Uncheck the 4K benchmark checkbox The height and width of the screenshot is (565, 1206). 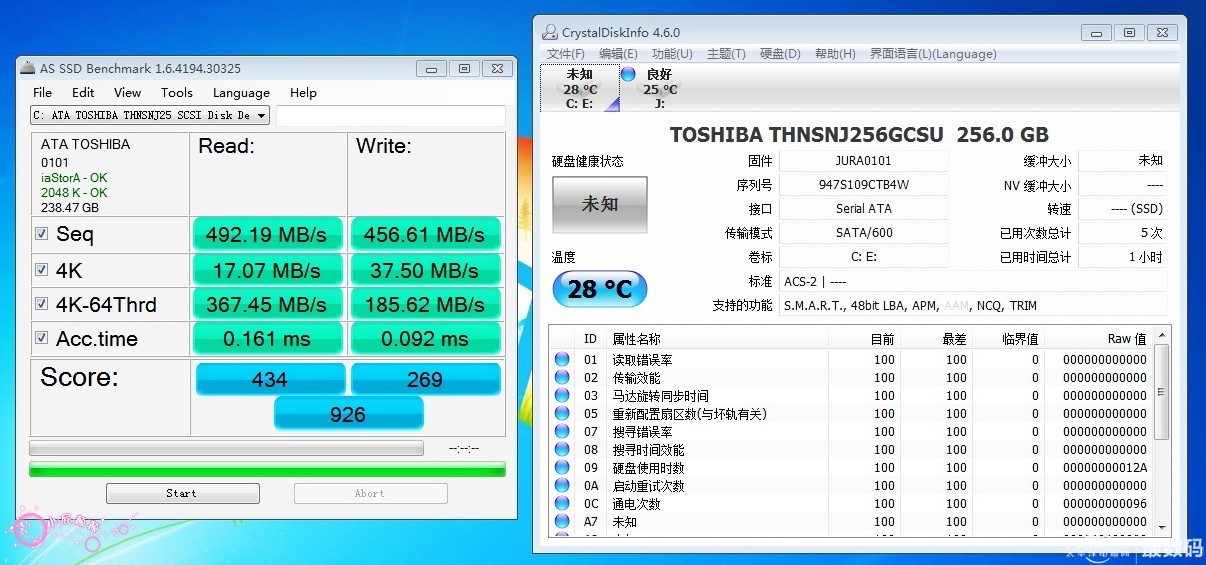(41, 270)
